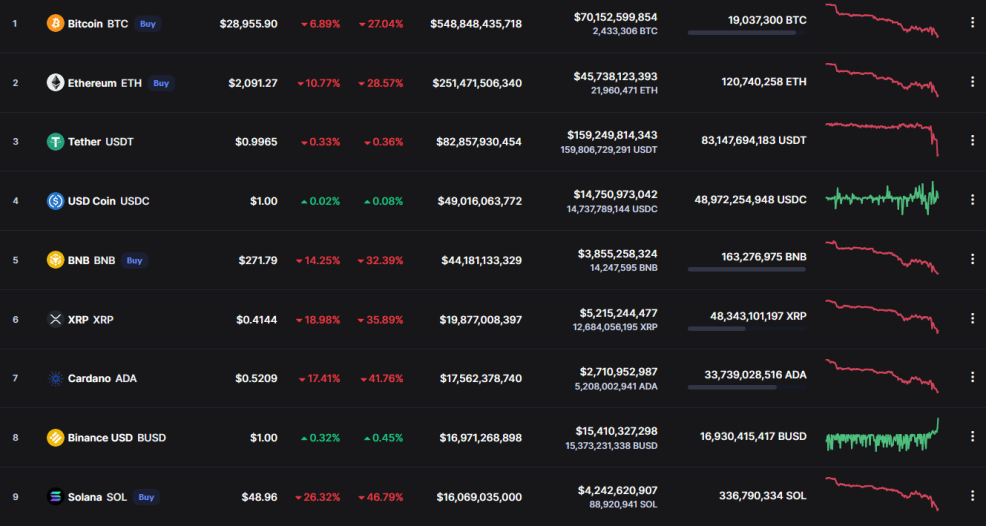Click the Bitcoin circulating supply progress bar
The image size is (986, 526).
746,32
